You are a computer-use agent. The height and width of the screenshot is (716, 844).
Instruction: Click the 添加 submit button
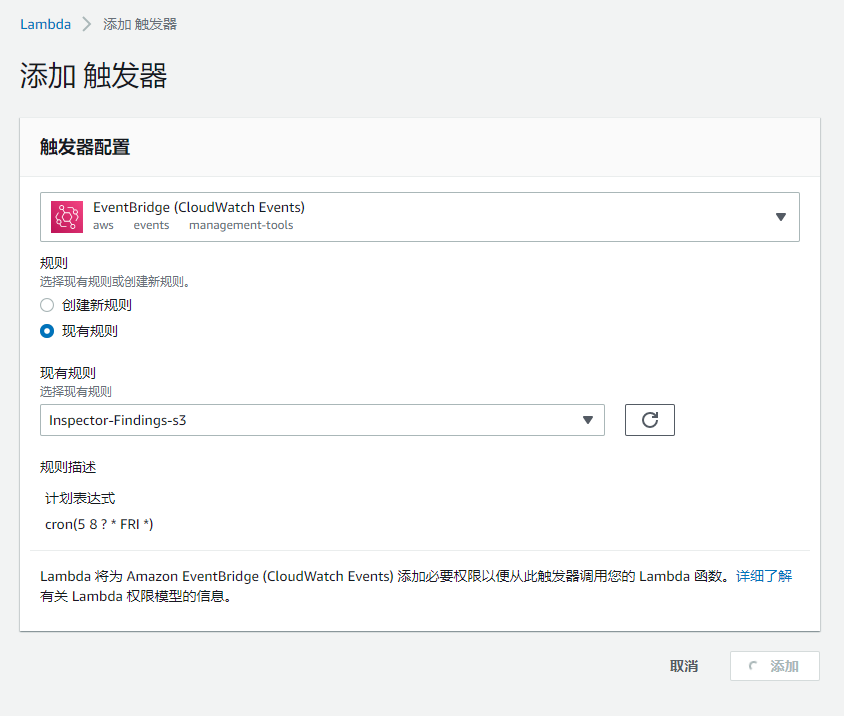[x=774, y=666]
